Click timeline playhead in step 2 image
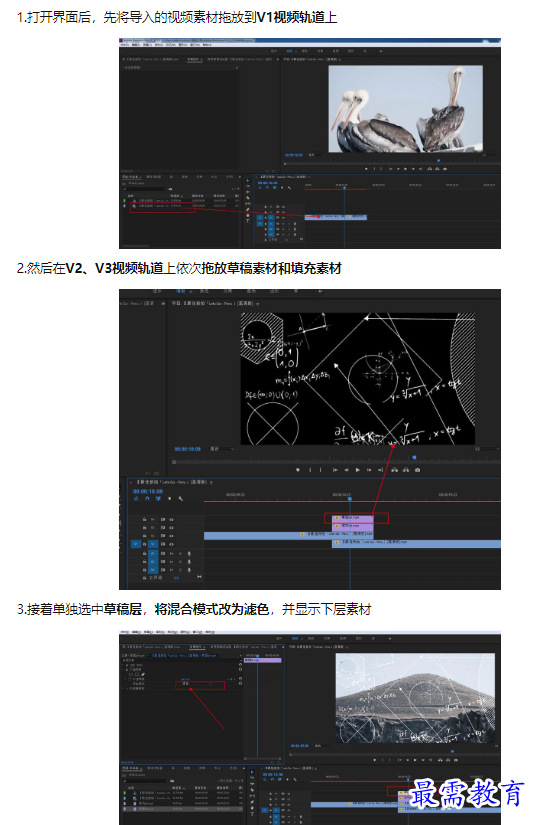533x825 pixels. point(350,498)
